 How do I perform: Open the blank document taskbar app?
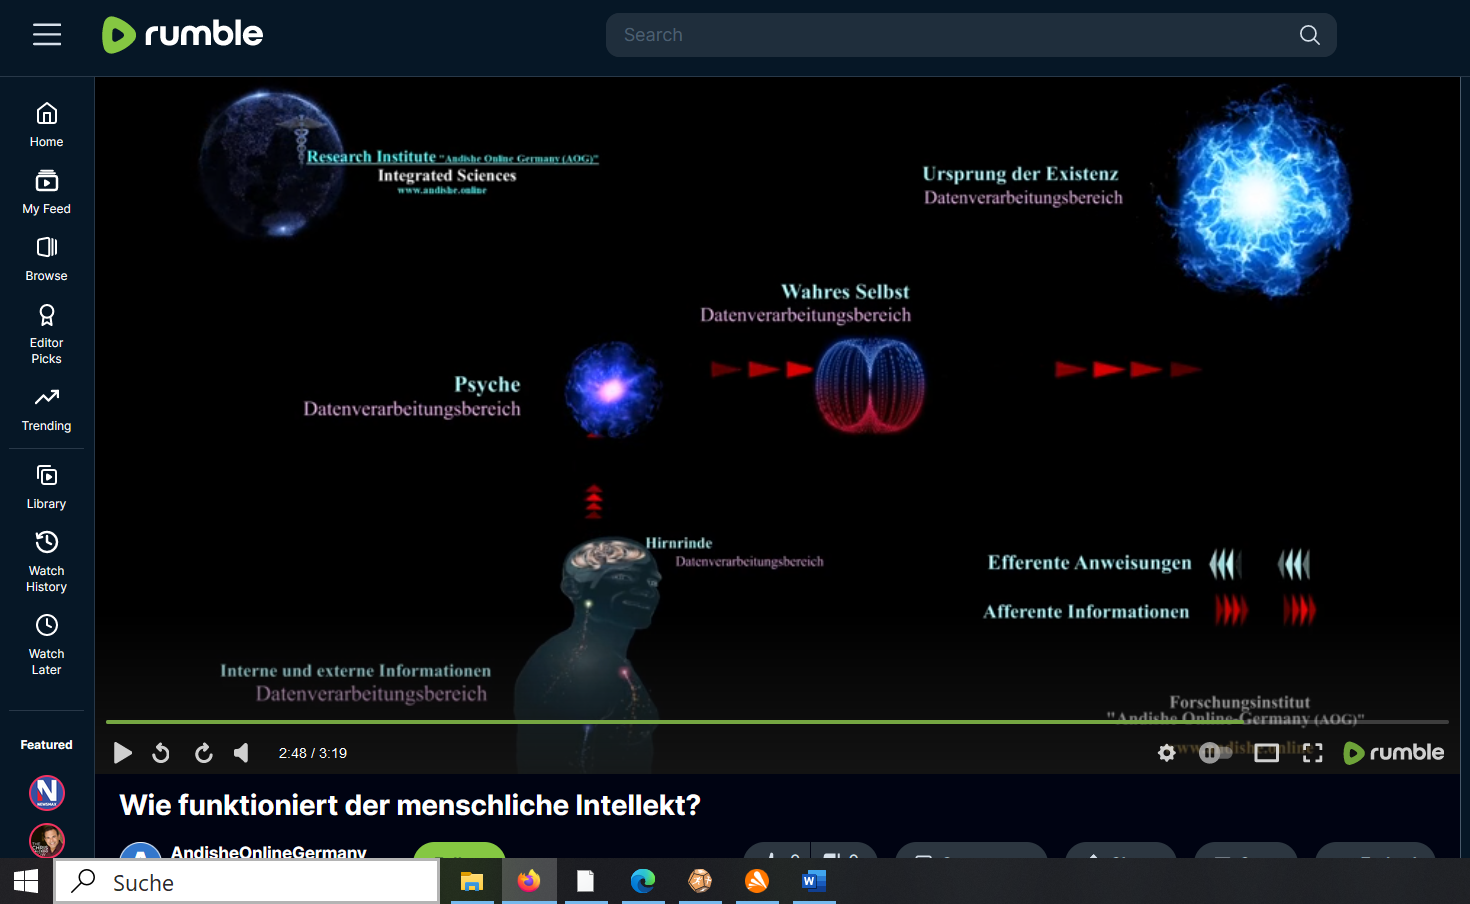click(586, 881)
